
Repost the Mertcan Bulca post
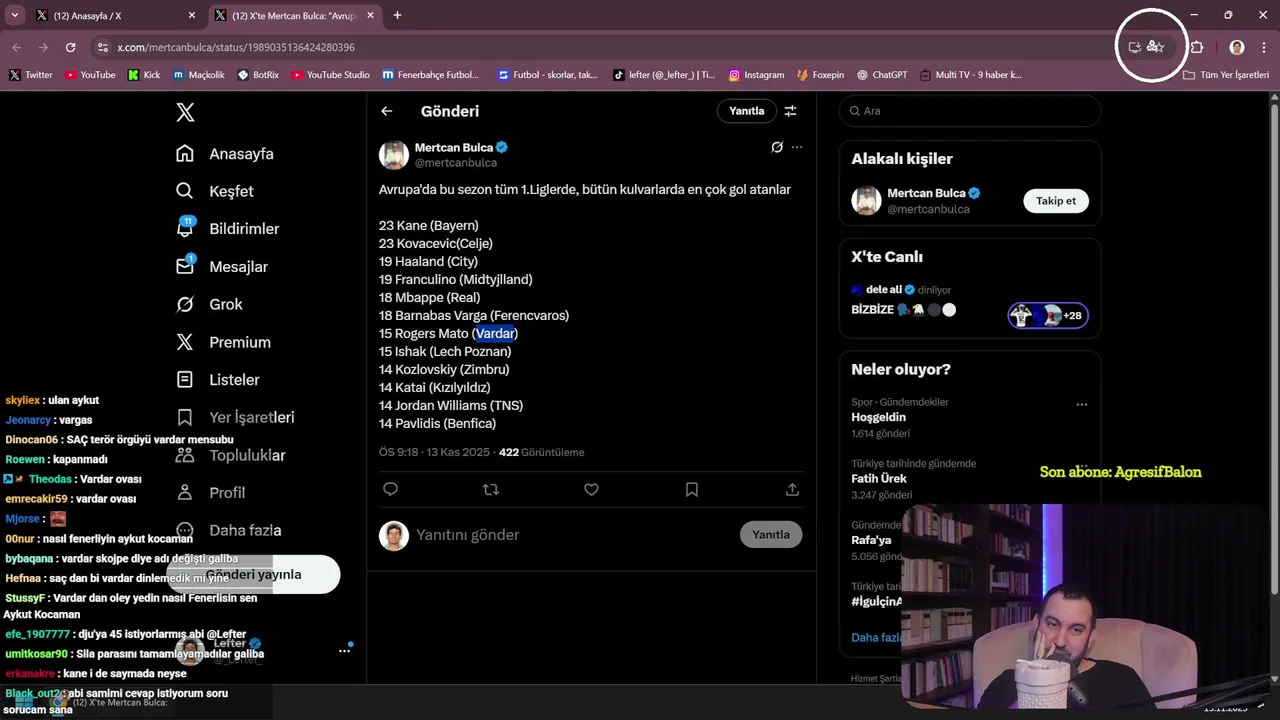click(491, 489)
